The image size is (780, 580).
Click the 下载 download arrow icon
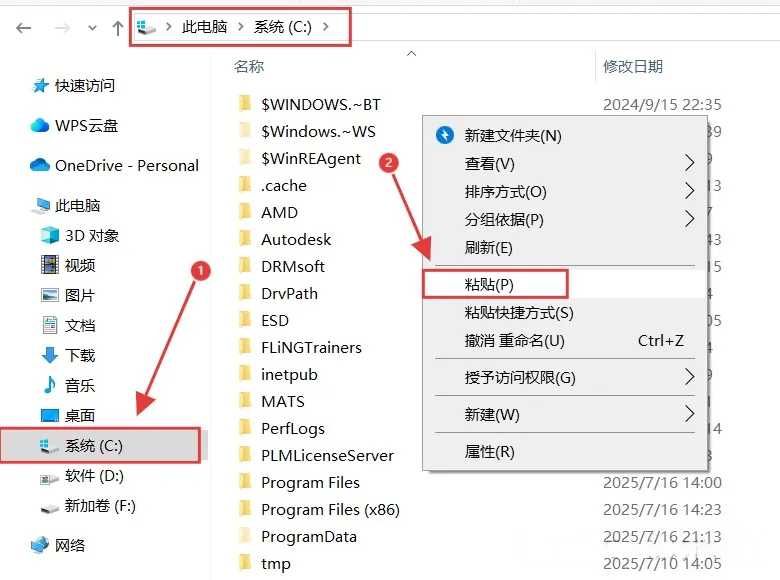(50, 355)
